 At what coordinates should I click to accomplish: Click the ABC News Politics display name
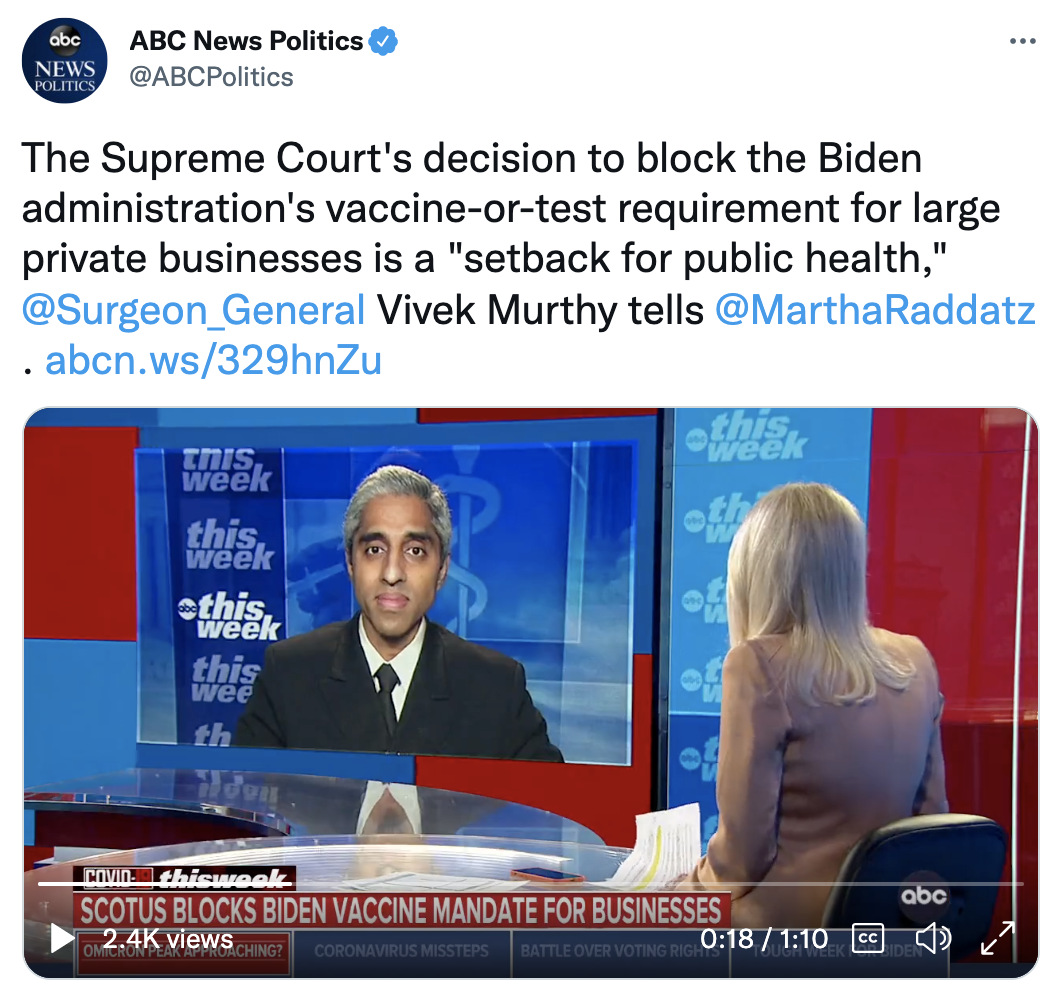tap(246, 41)
